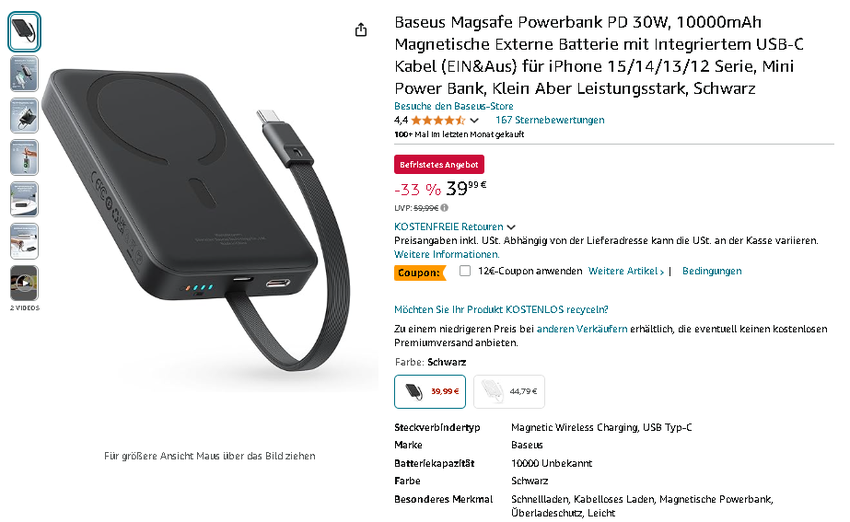Expand the star rating dropdown arrow
The image size is (850, 522).
point(474,120)
